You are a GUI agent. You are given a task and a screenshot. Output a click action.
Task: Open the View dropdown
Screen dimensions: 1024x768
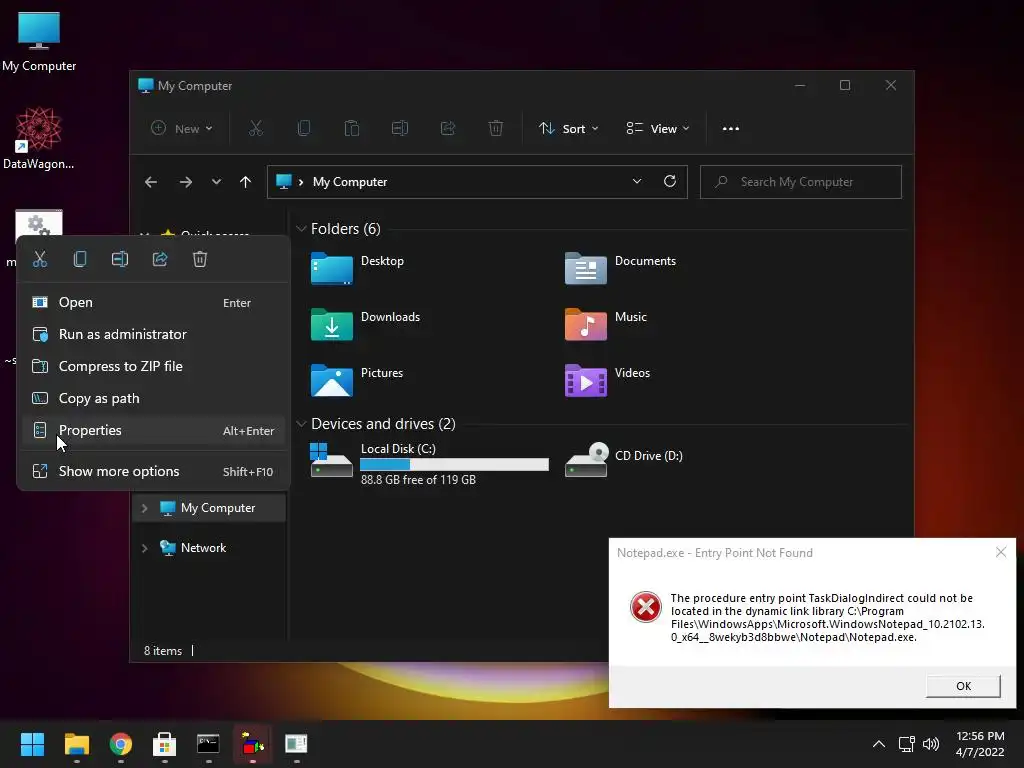tap(658, 129)
